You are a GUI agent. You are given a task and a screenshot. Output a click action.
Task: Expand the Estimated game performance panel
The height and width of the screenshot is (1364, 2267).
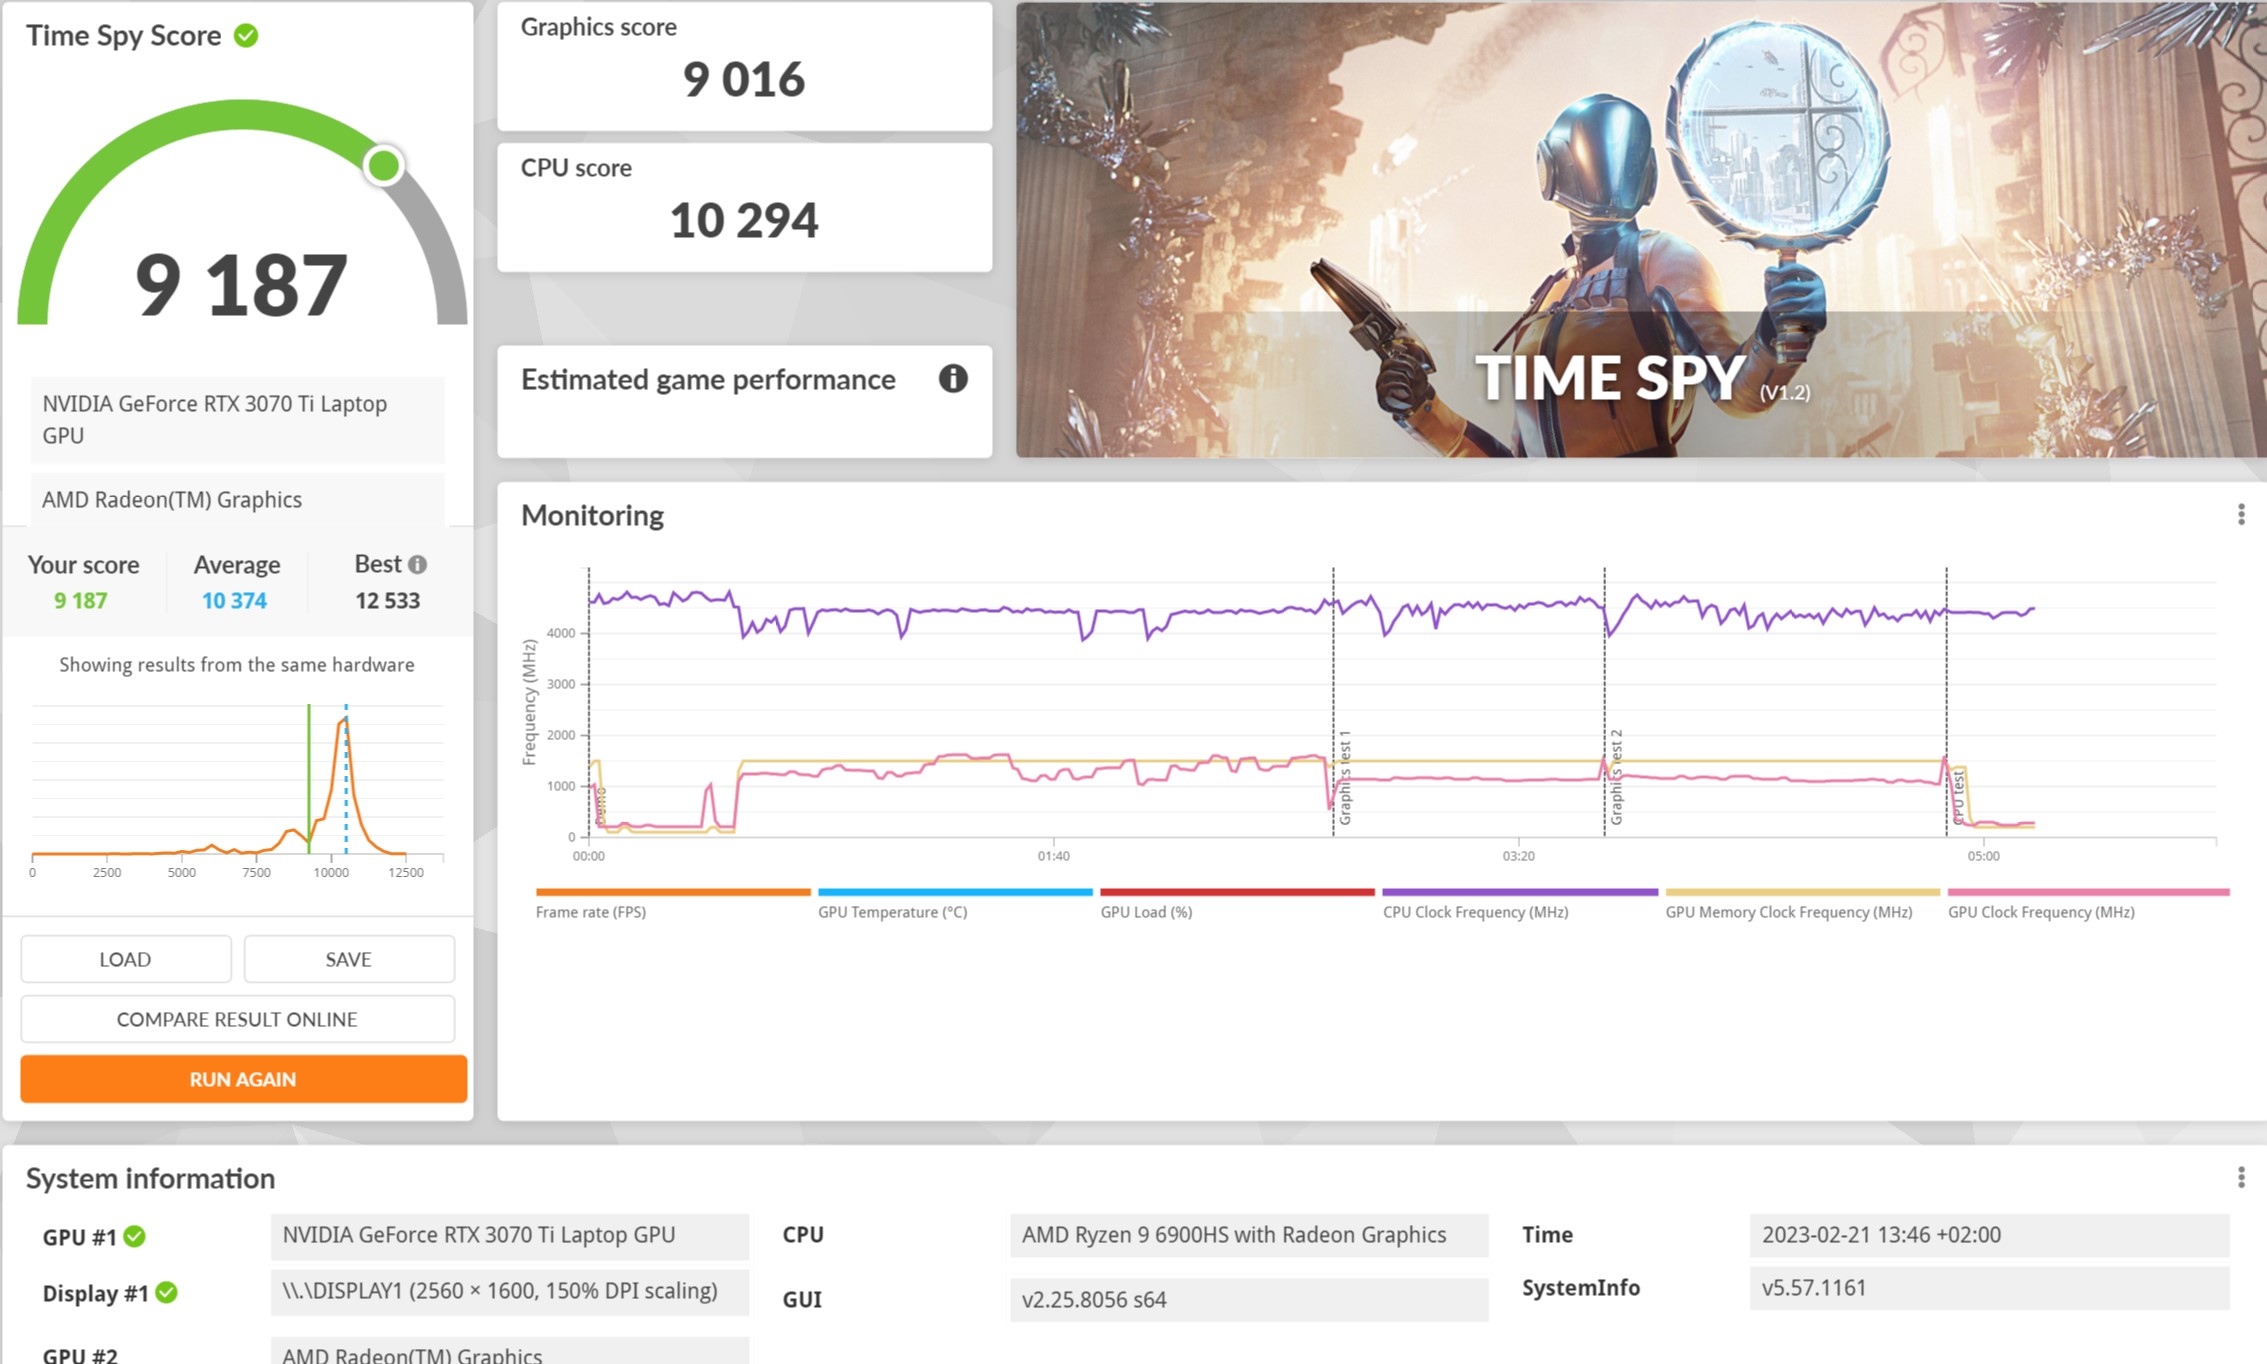pyautogui.click(x=745, y=401)
